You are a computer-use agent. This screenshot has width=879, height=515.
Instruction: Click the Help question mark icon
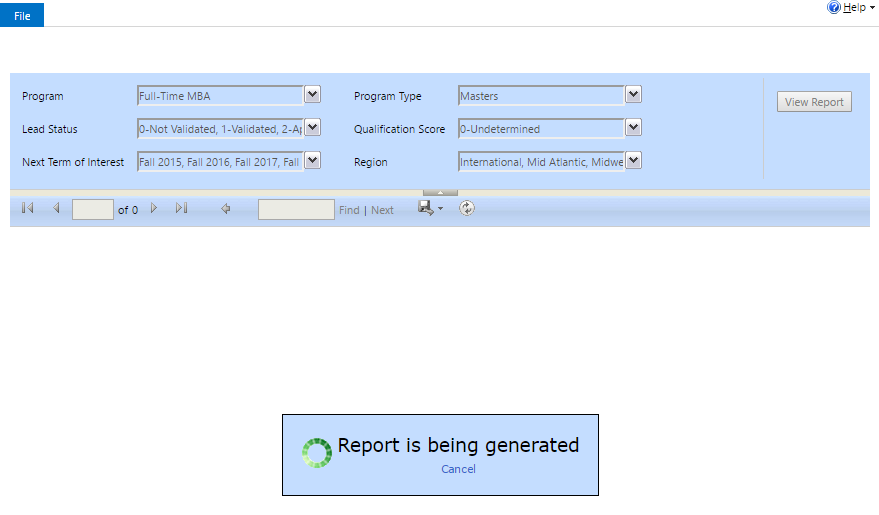pyautogui.click(x=833, y=7)
